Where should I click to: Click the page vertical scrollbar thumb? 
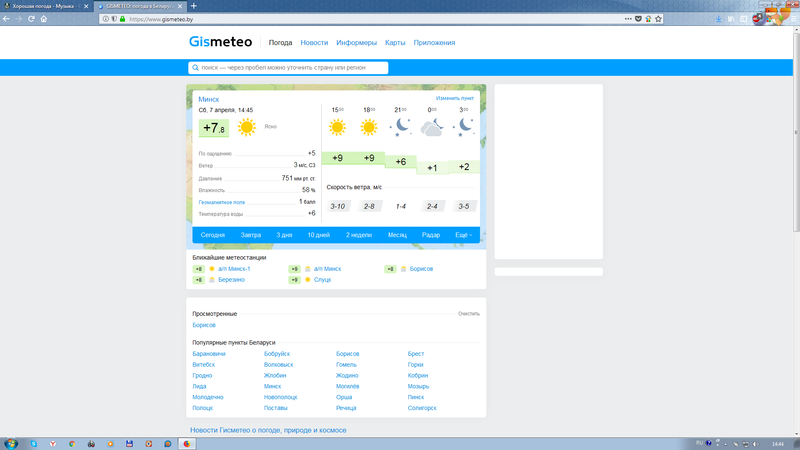(796, 133)
